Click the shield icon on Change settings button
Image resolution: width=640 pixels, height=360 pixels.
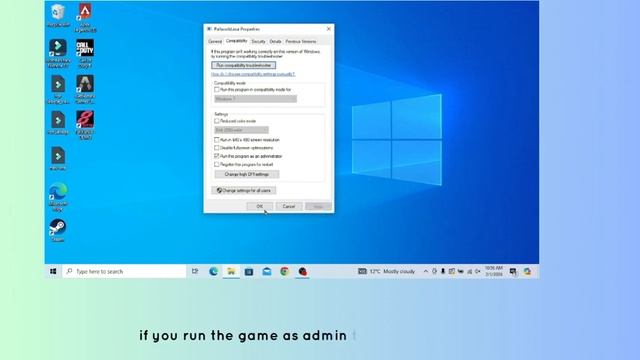pos(219,191)
